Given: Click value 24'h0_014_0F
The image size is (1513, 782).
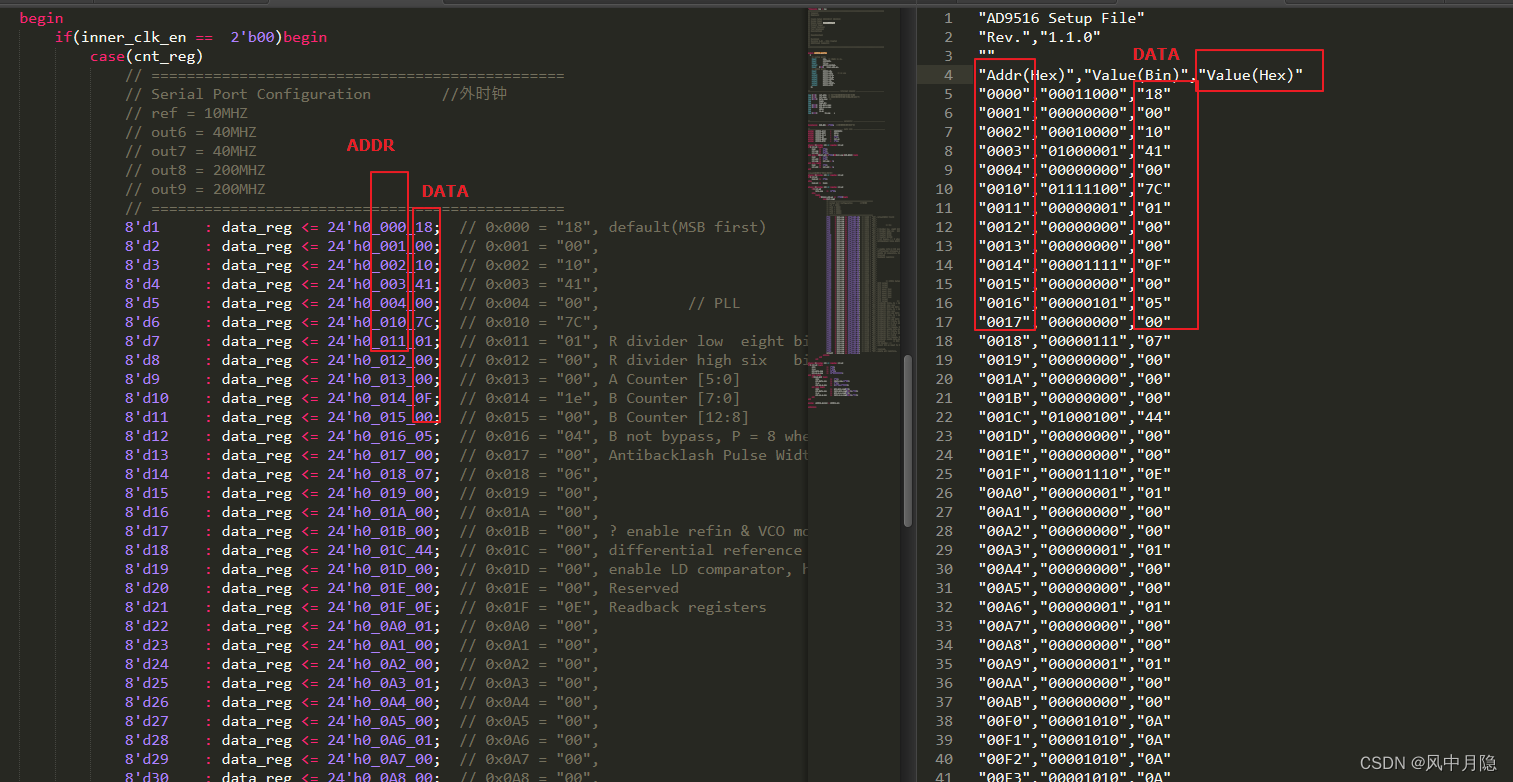Looking at the screenshot, I should (x=381, y=398).
